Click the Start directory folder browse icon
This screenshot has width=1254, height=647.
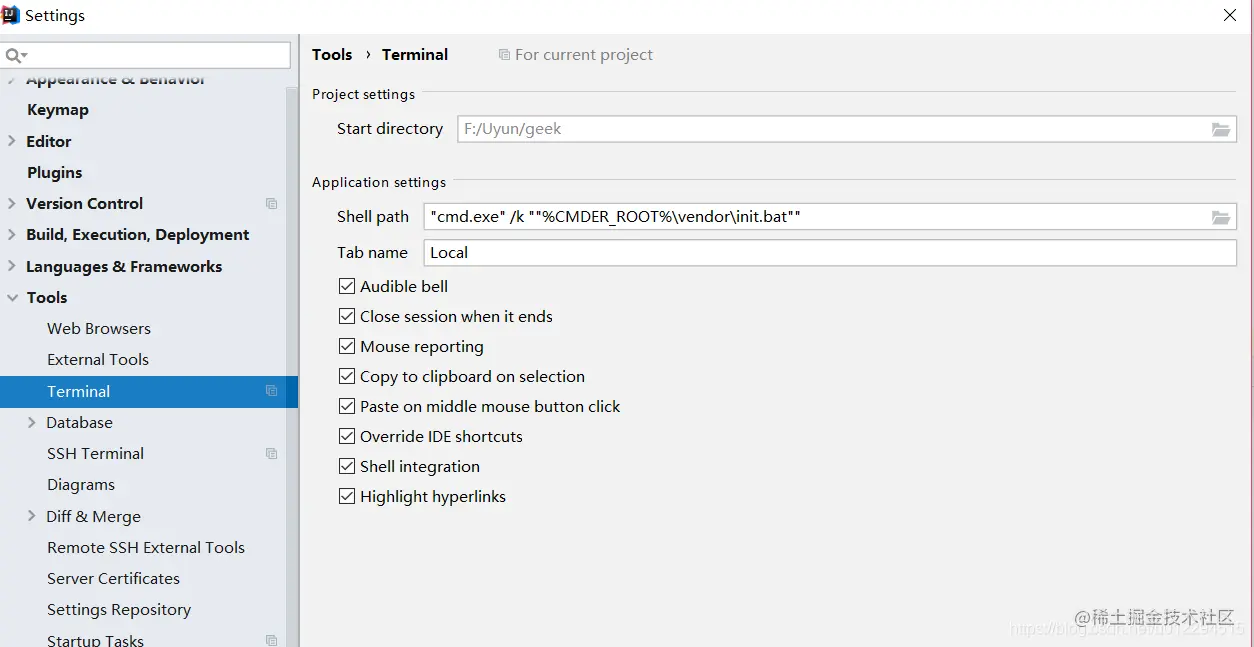1220,129
